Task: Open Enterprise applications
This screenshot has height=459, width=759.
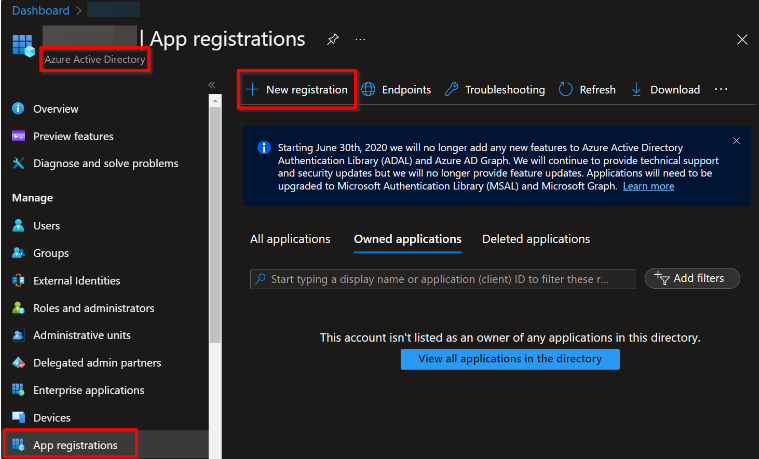Action: point(89,390)
